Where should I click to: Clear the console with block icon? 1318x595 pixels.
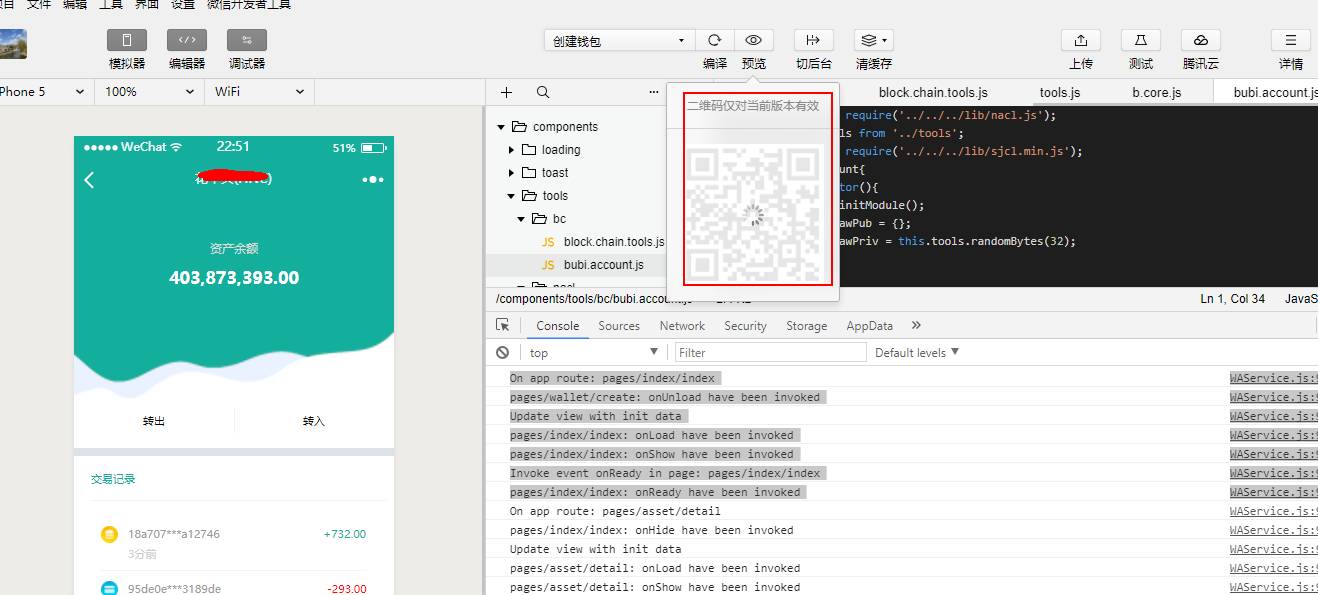(503, 353)
